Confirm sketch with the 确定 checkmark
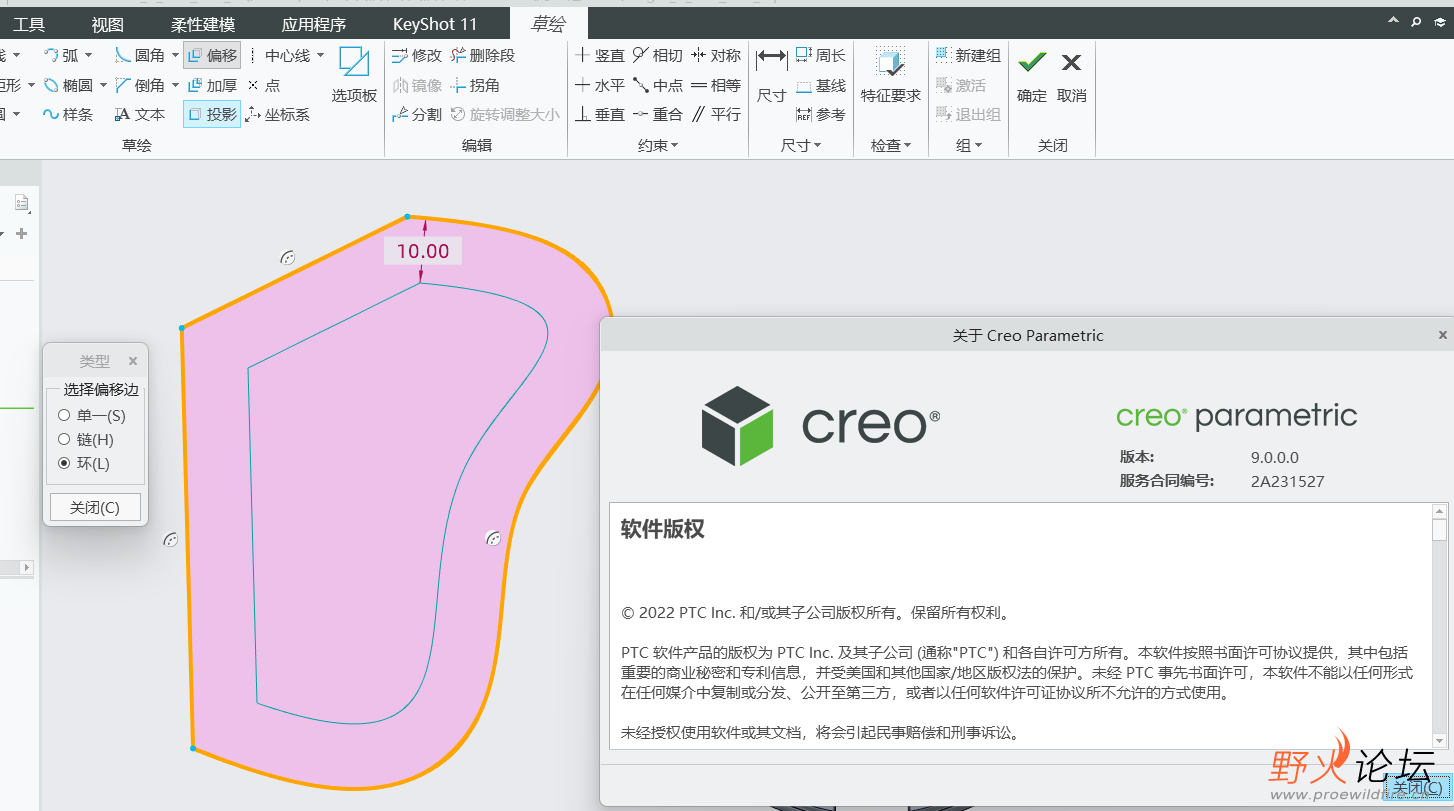The height and width of the screenshot is (811, 1454). 1032,76
